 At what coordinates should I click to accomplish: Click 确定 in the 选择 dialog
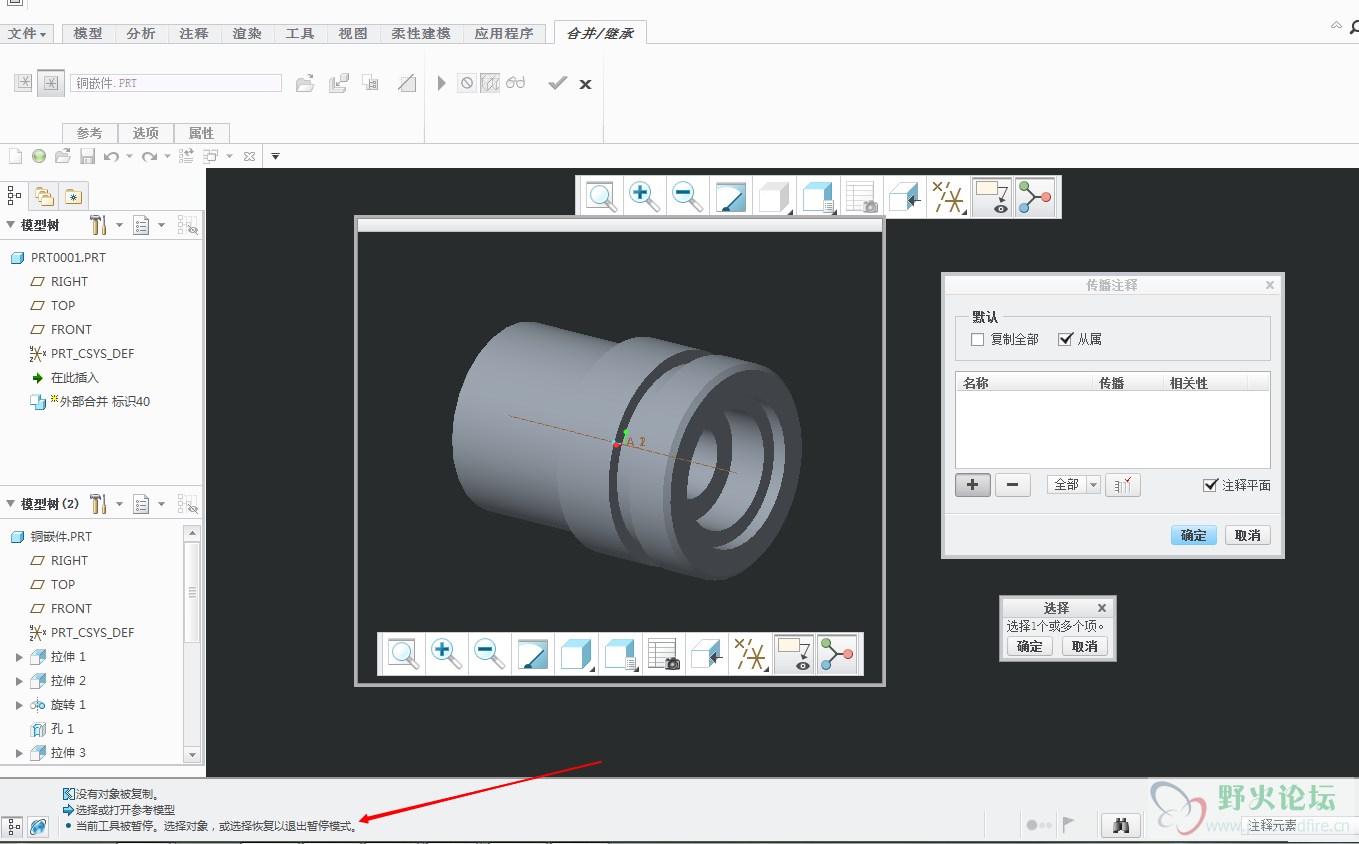coord(1030,646)
